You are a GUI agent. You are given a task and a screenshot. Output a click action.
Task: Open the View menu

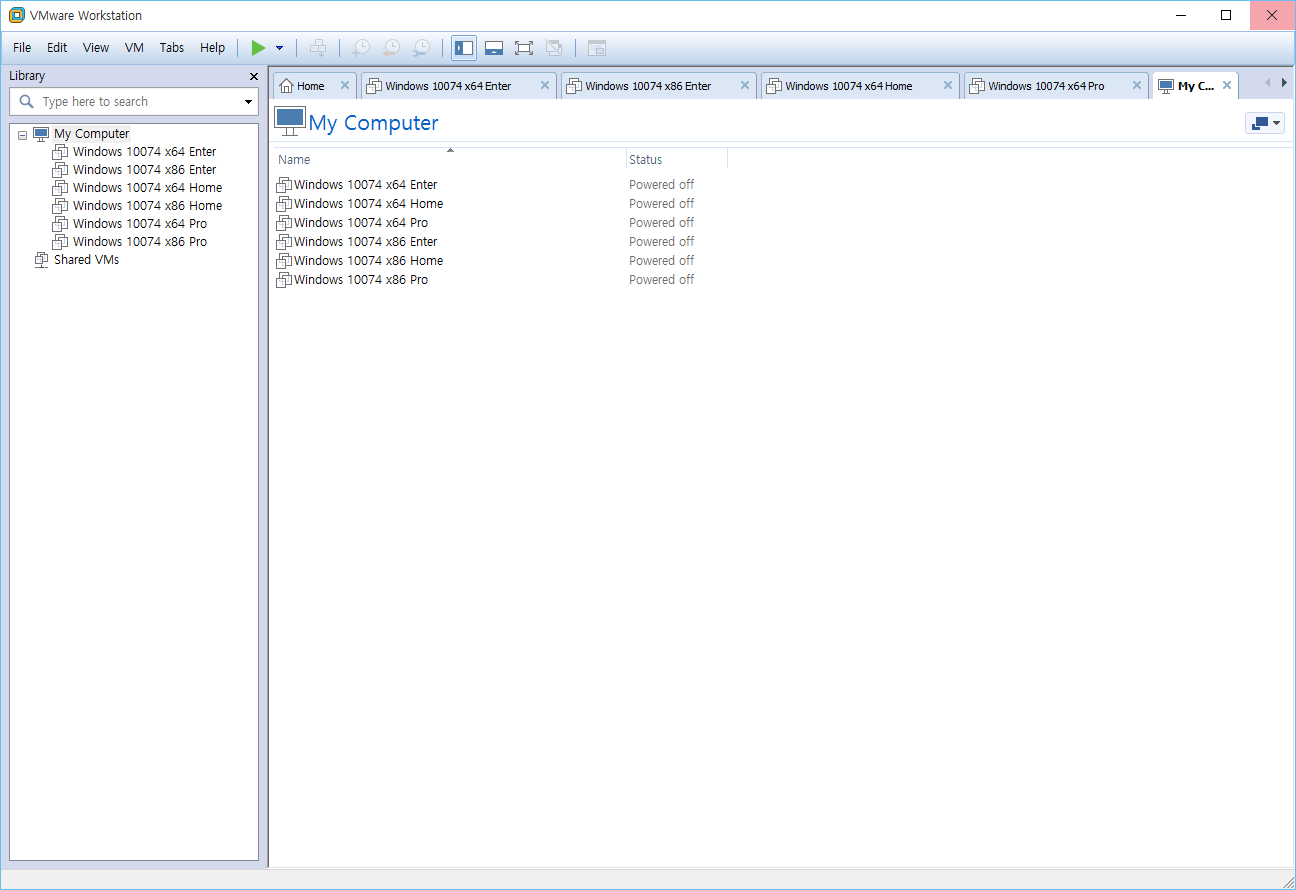pos(96,48)
